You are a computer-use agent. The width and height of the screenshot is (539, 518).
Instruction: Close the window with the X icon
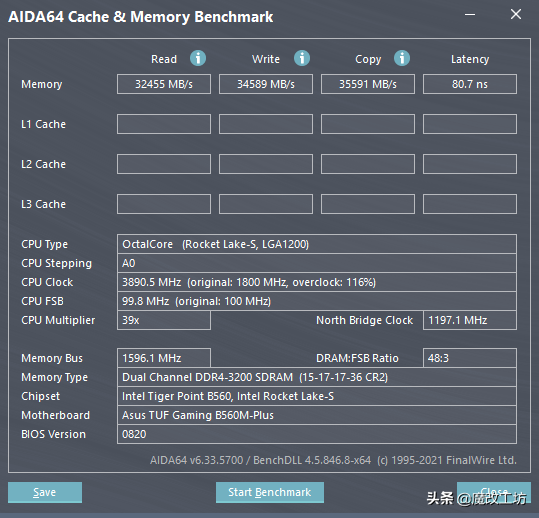pos(516,14)
